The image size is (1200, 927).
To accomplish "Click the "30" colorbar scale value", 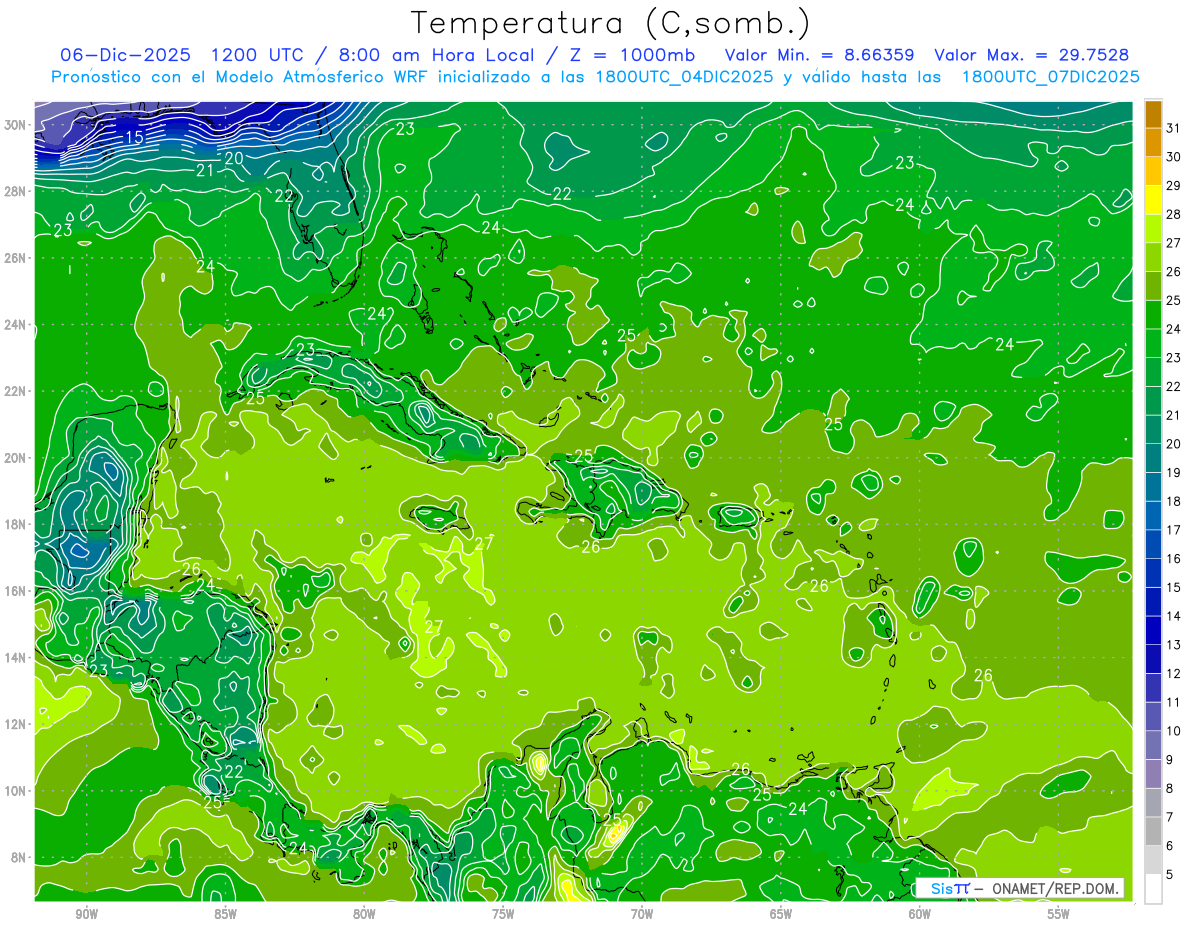I will tap(1173, 157).
